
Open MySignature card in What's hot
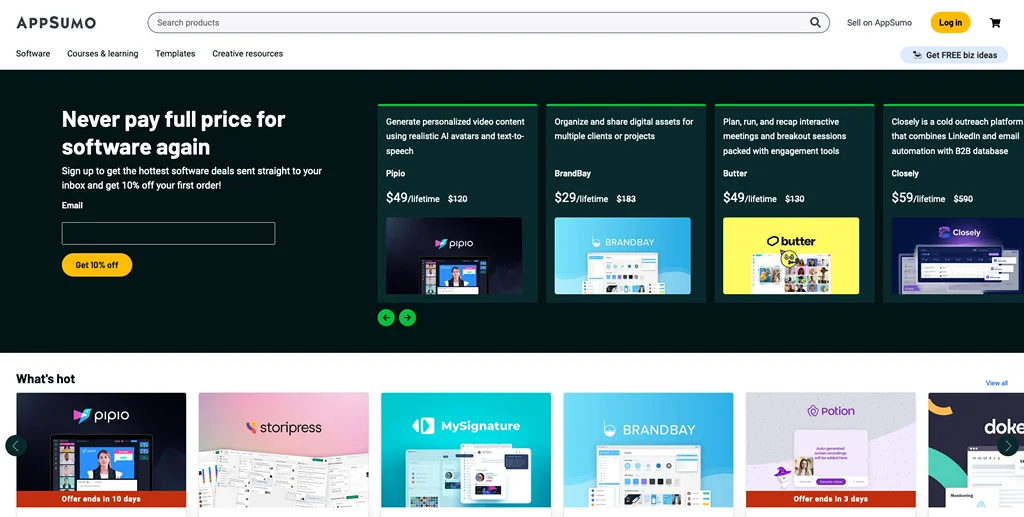[466, 450]
